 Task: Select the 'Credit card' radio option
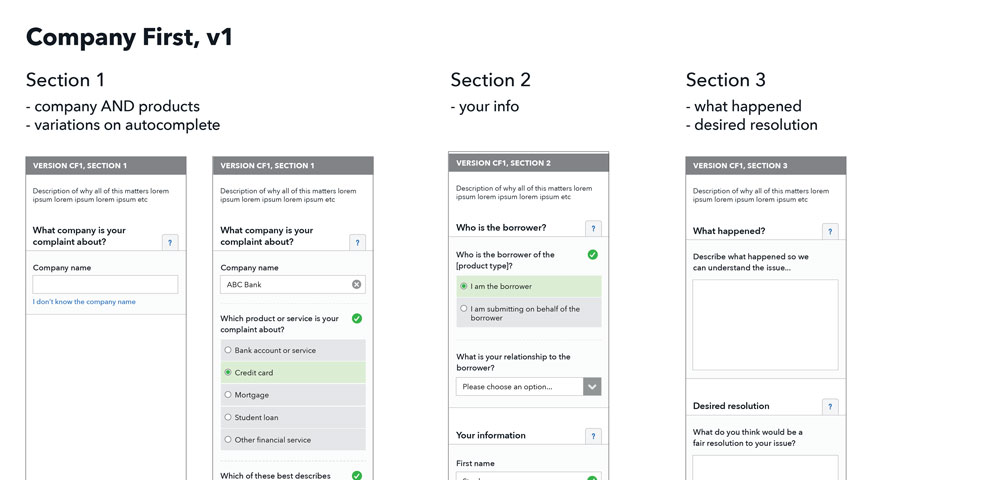(x=228, y=372)
